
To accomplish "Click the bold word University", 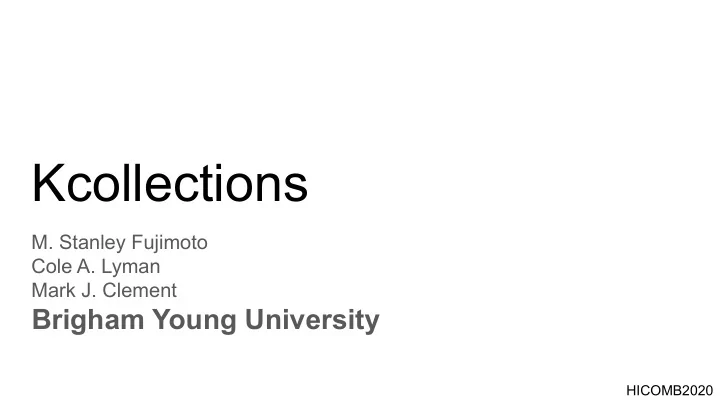I will [312, 320].
